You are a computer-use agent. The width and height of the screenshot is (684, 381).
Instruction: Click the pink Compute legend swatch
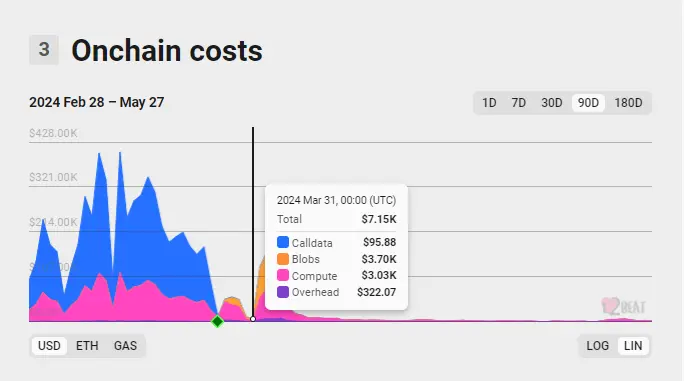(x=283, y=275)
